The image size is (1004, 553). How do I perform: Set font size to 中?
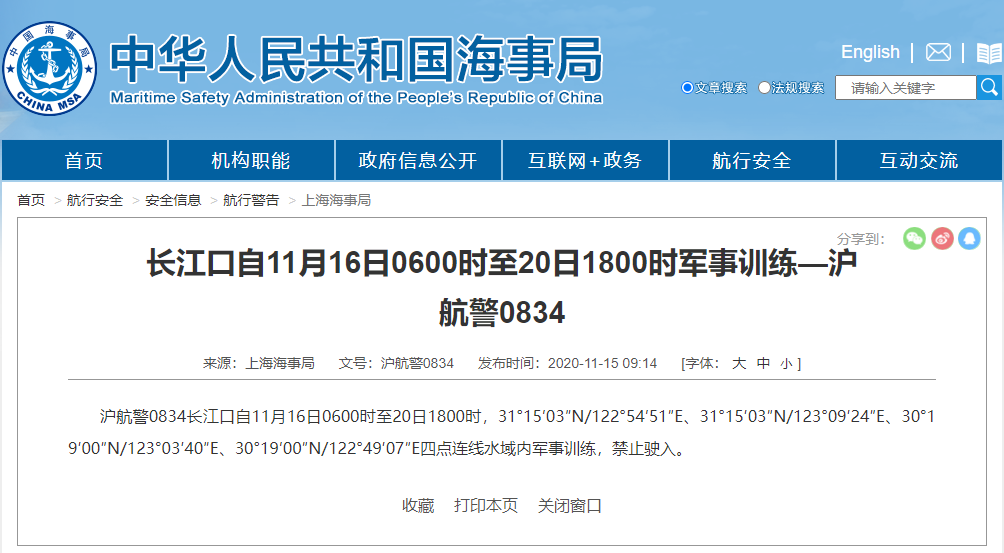763,364
